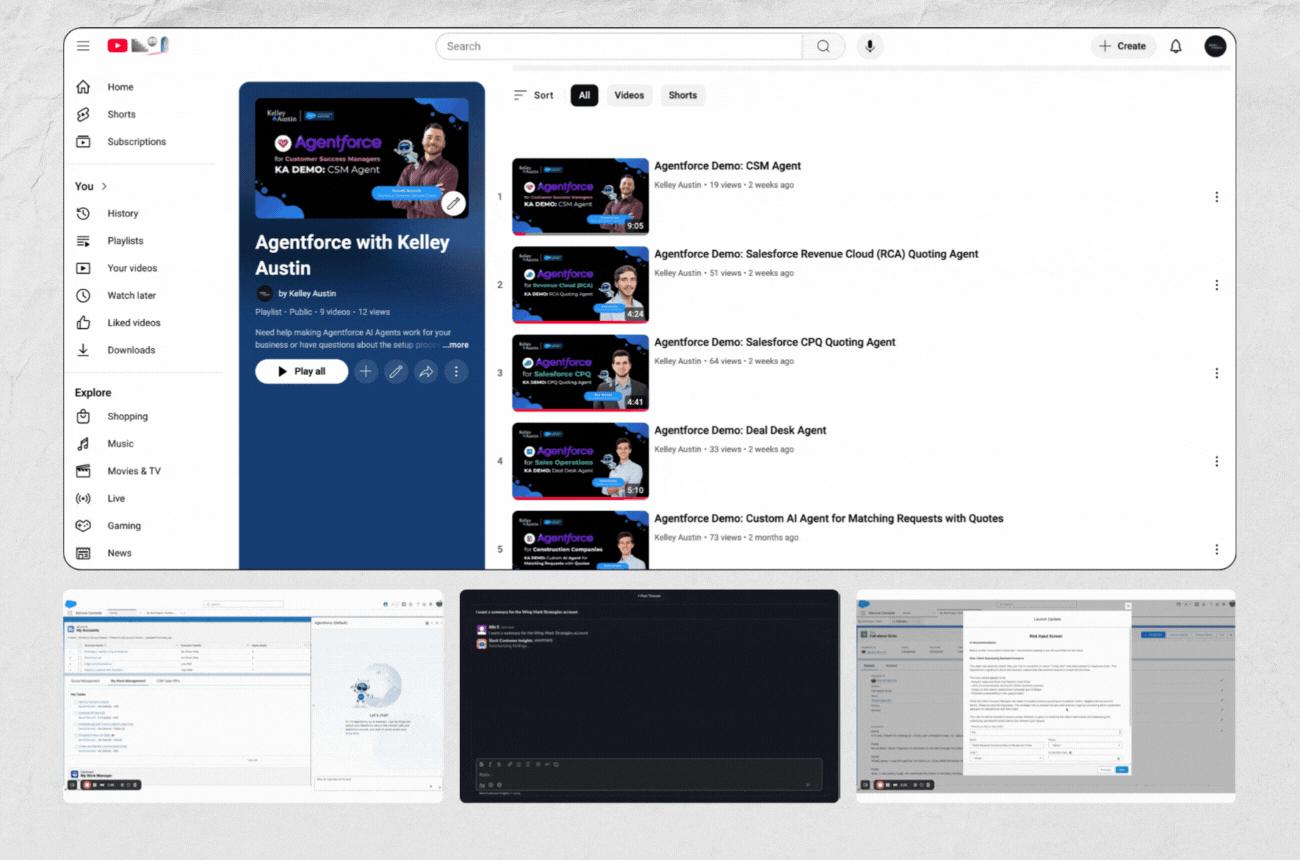
Task: Select the All filter chip
Action: click(x=584, y=95)
